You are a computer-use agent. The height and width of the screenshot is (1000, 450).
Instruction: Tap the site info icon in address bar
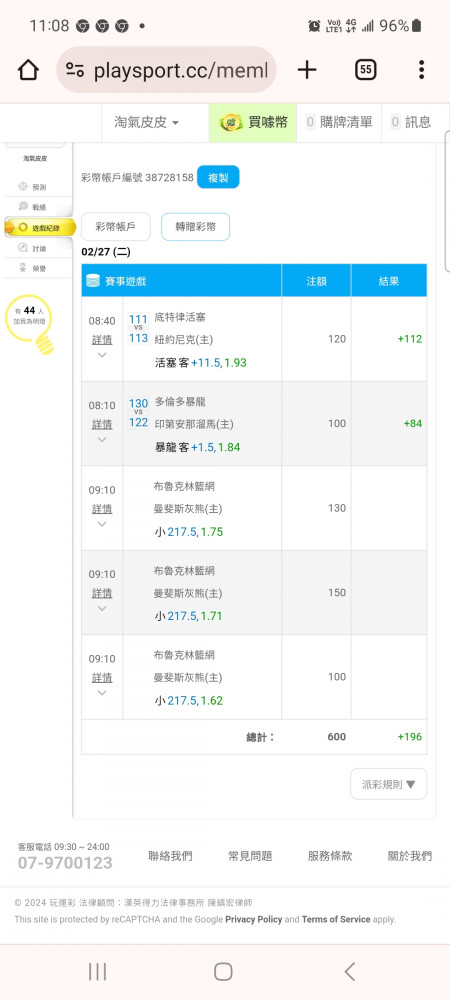(x=75, y=71)
